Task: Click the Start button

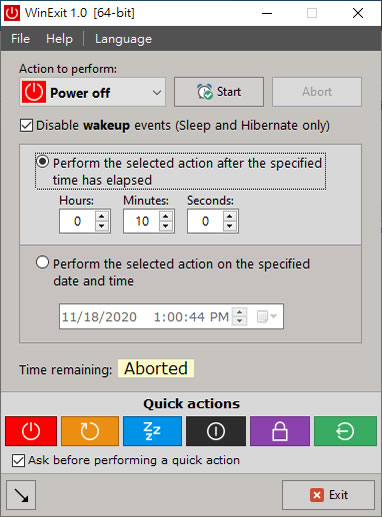Action: [219, 92]
